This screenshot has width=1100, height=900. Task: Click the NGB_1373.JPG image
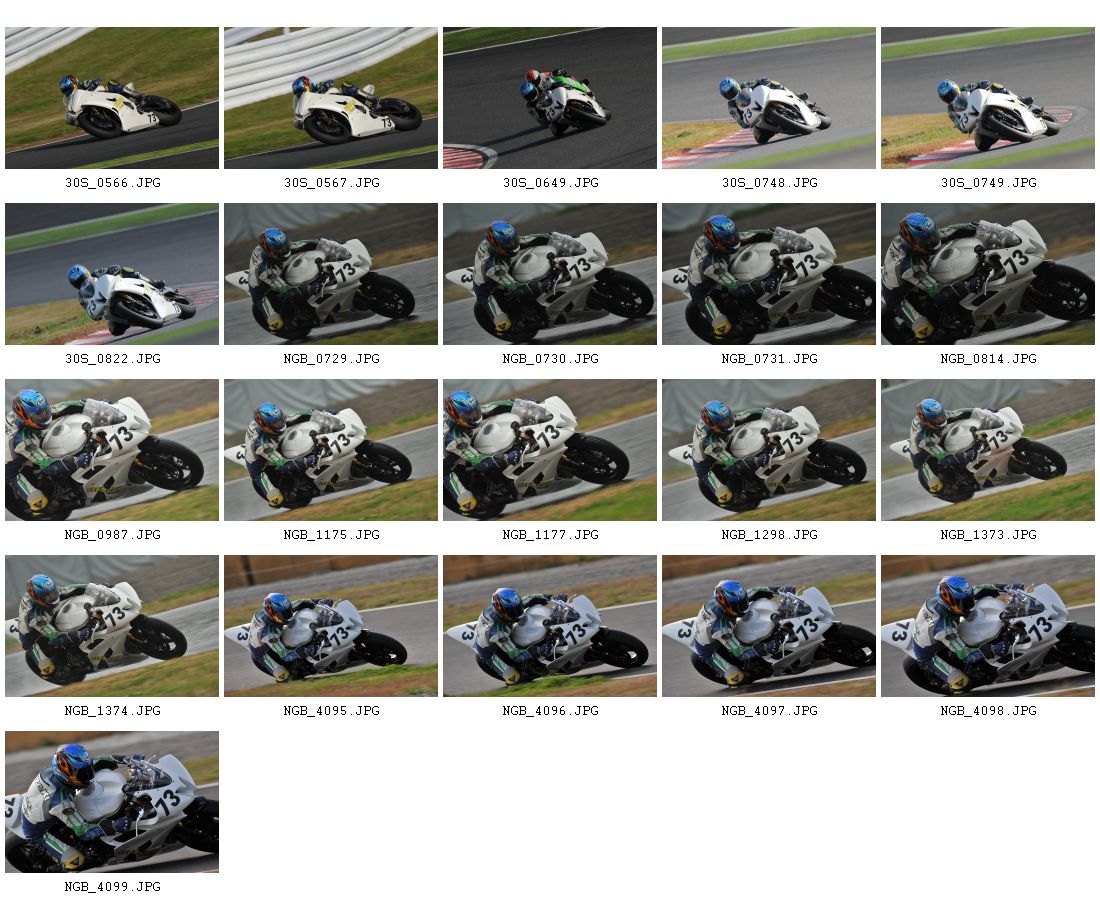[988, 450]
